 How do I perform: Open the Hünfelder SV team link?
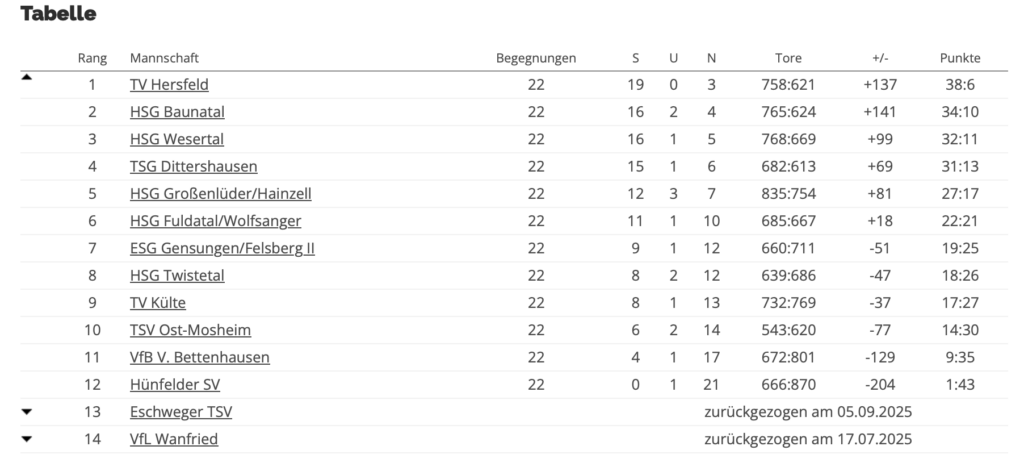(x=175, y=385)
